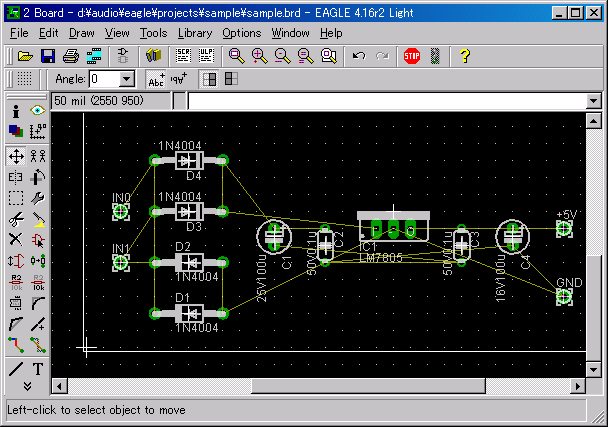
Task: Click the redraw magnifier icon
Action: pos(306,56)
